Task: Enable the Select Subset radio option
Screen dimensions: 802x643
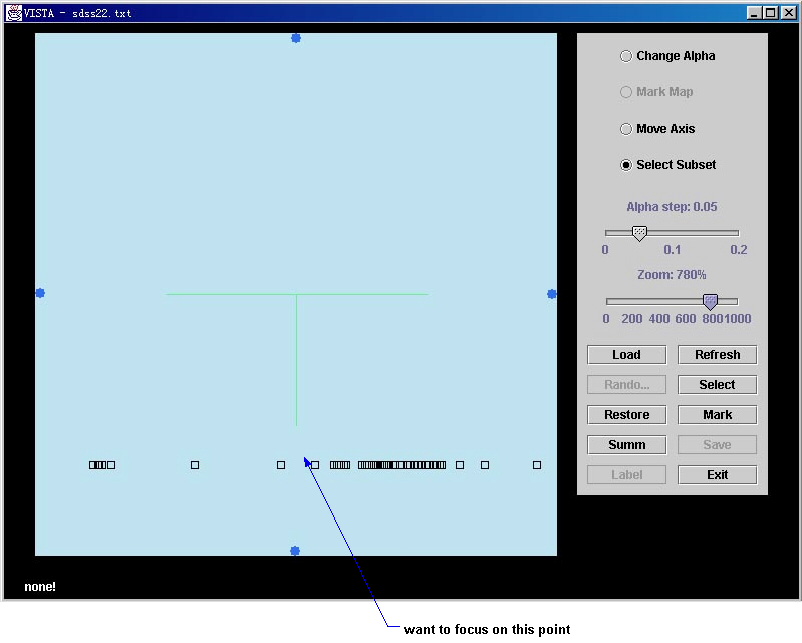Action: 626,165
